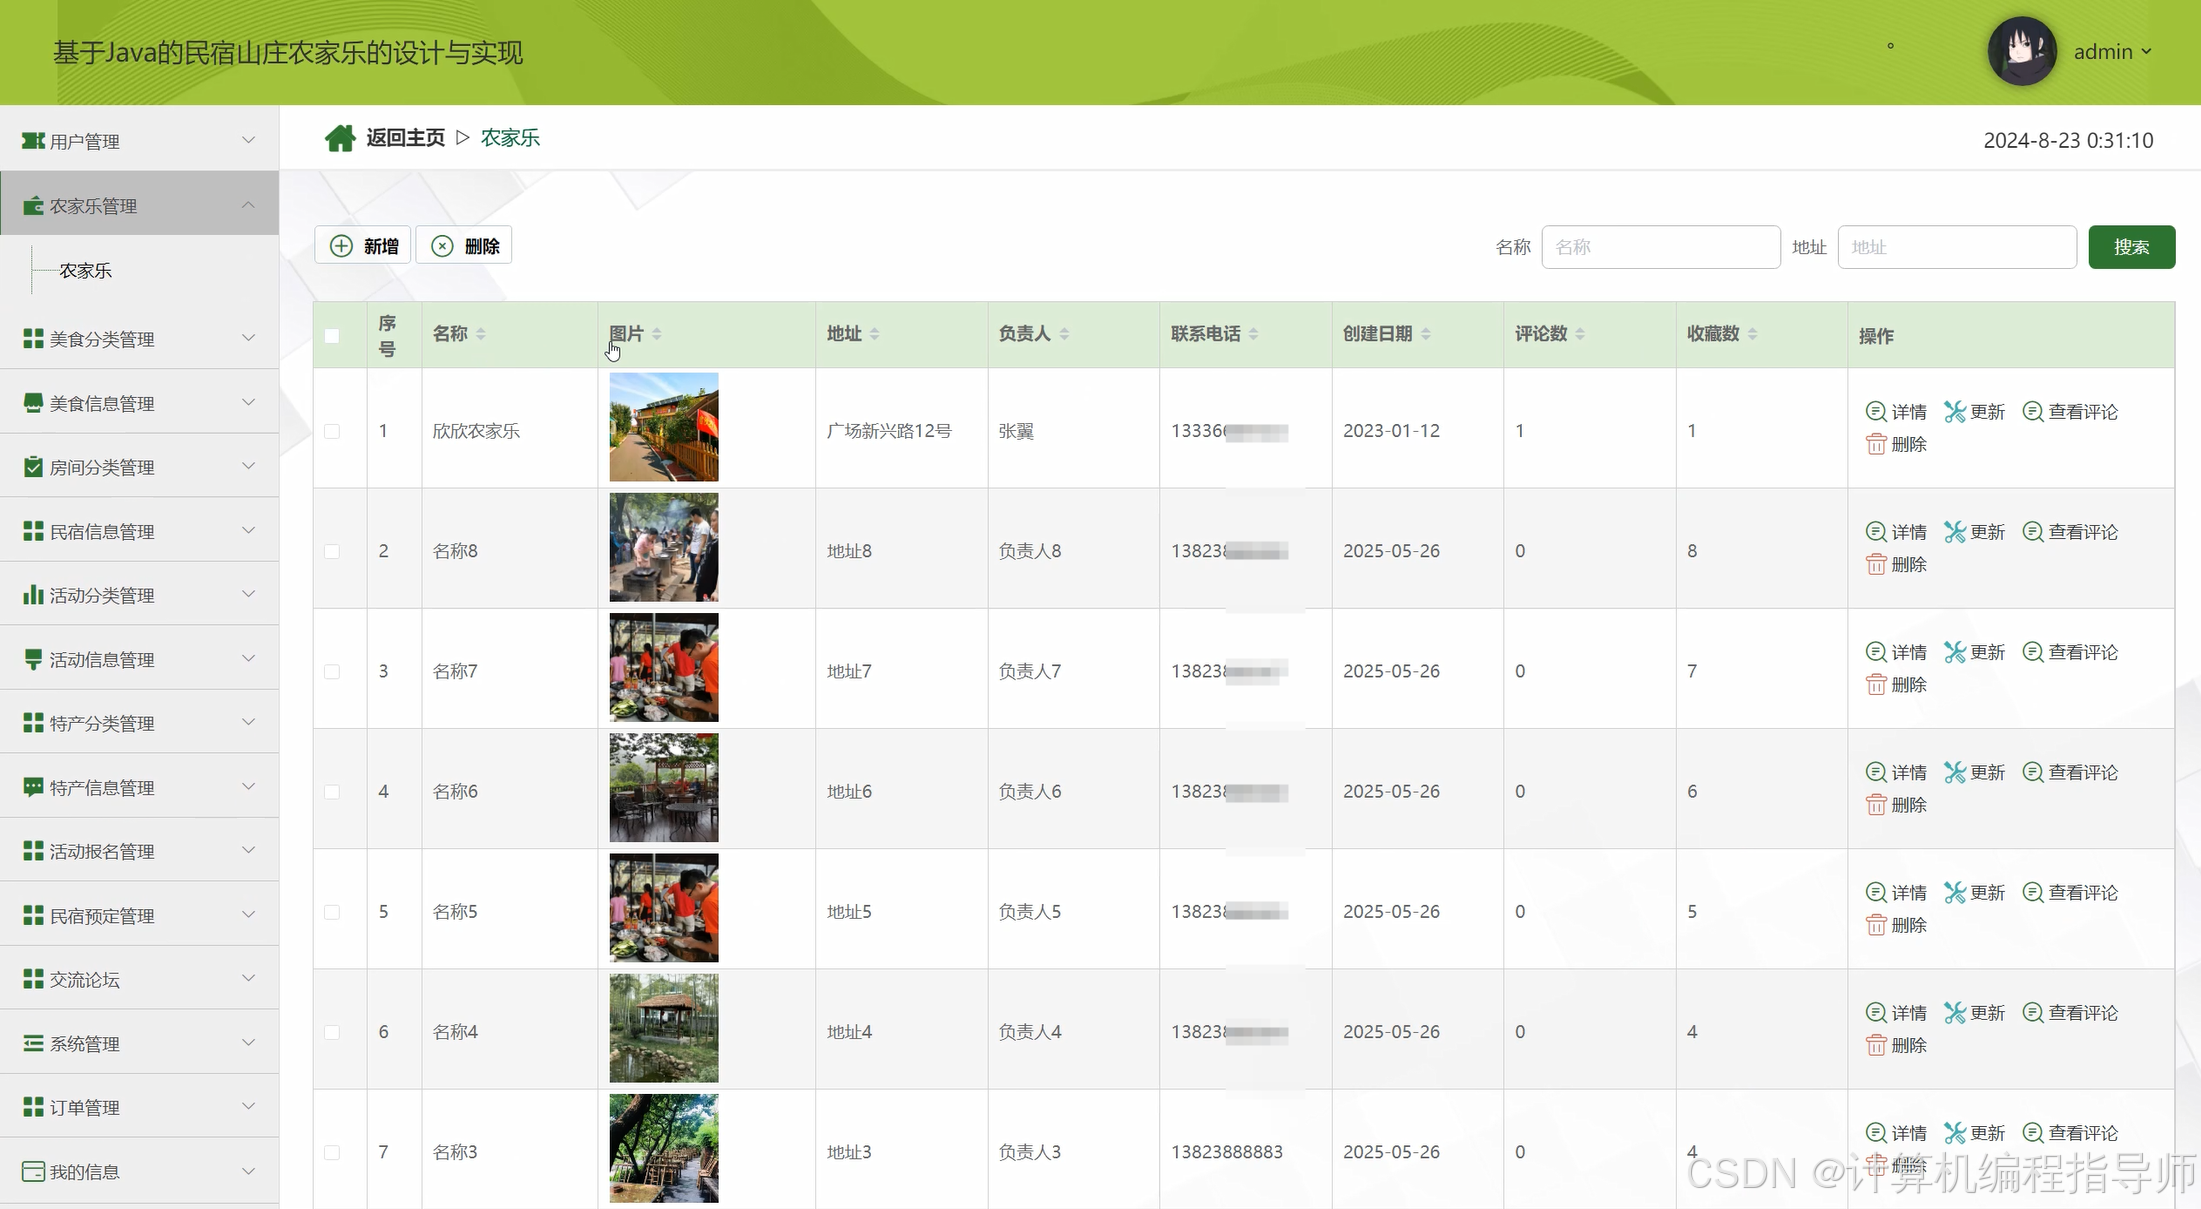Image resolution: width=2201 pixels, height=1209 pixels.
Task: Click the home icon in breadcrumb
Action: (x=340, y=138)
